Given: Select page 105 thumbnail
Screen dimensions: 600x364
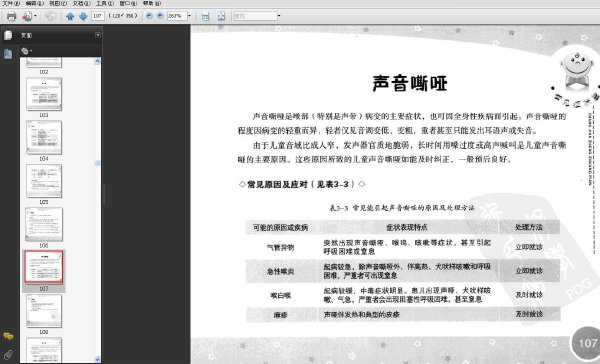Looking at the screenshot, I should (44, 181).
